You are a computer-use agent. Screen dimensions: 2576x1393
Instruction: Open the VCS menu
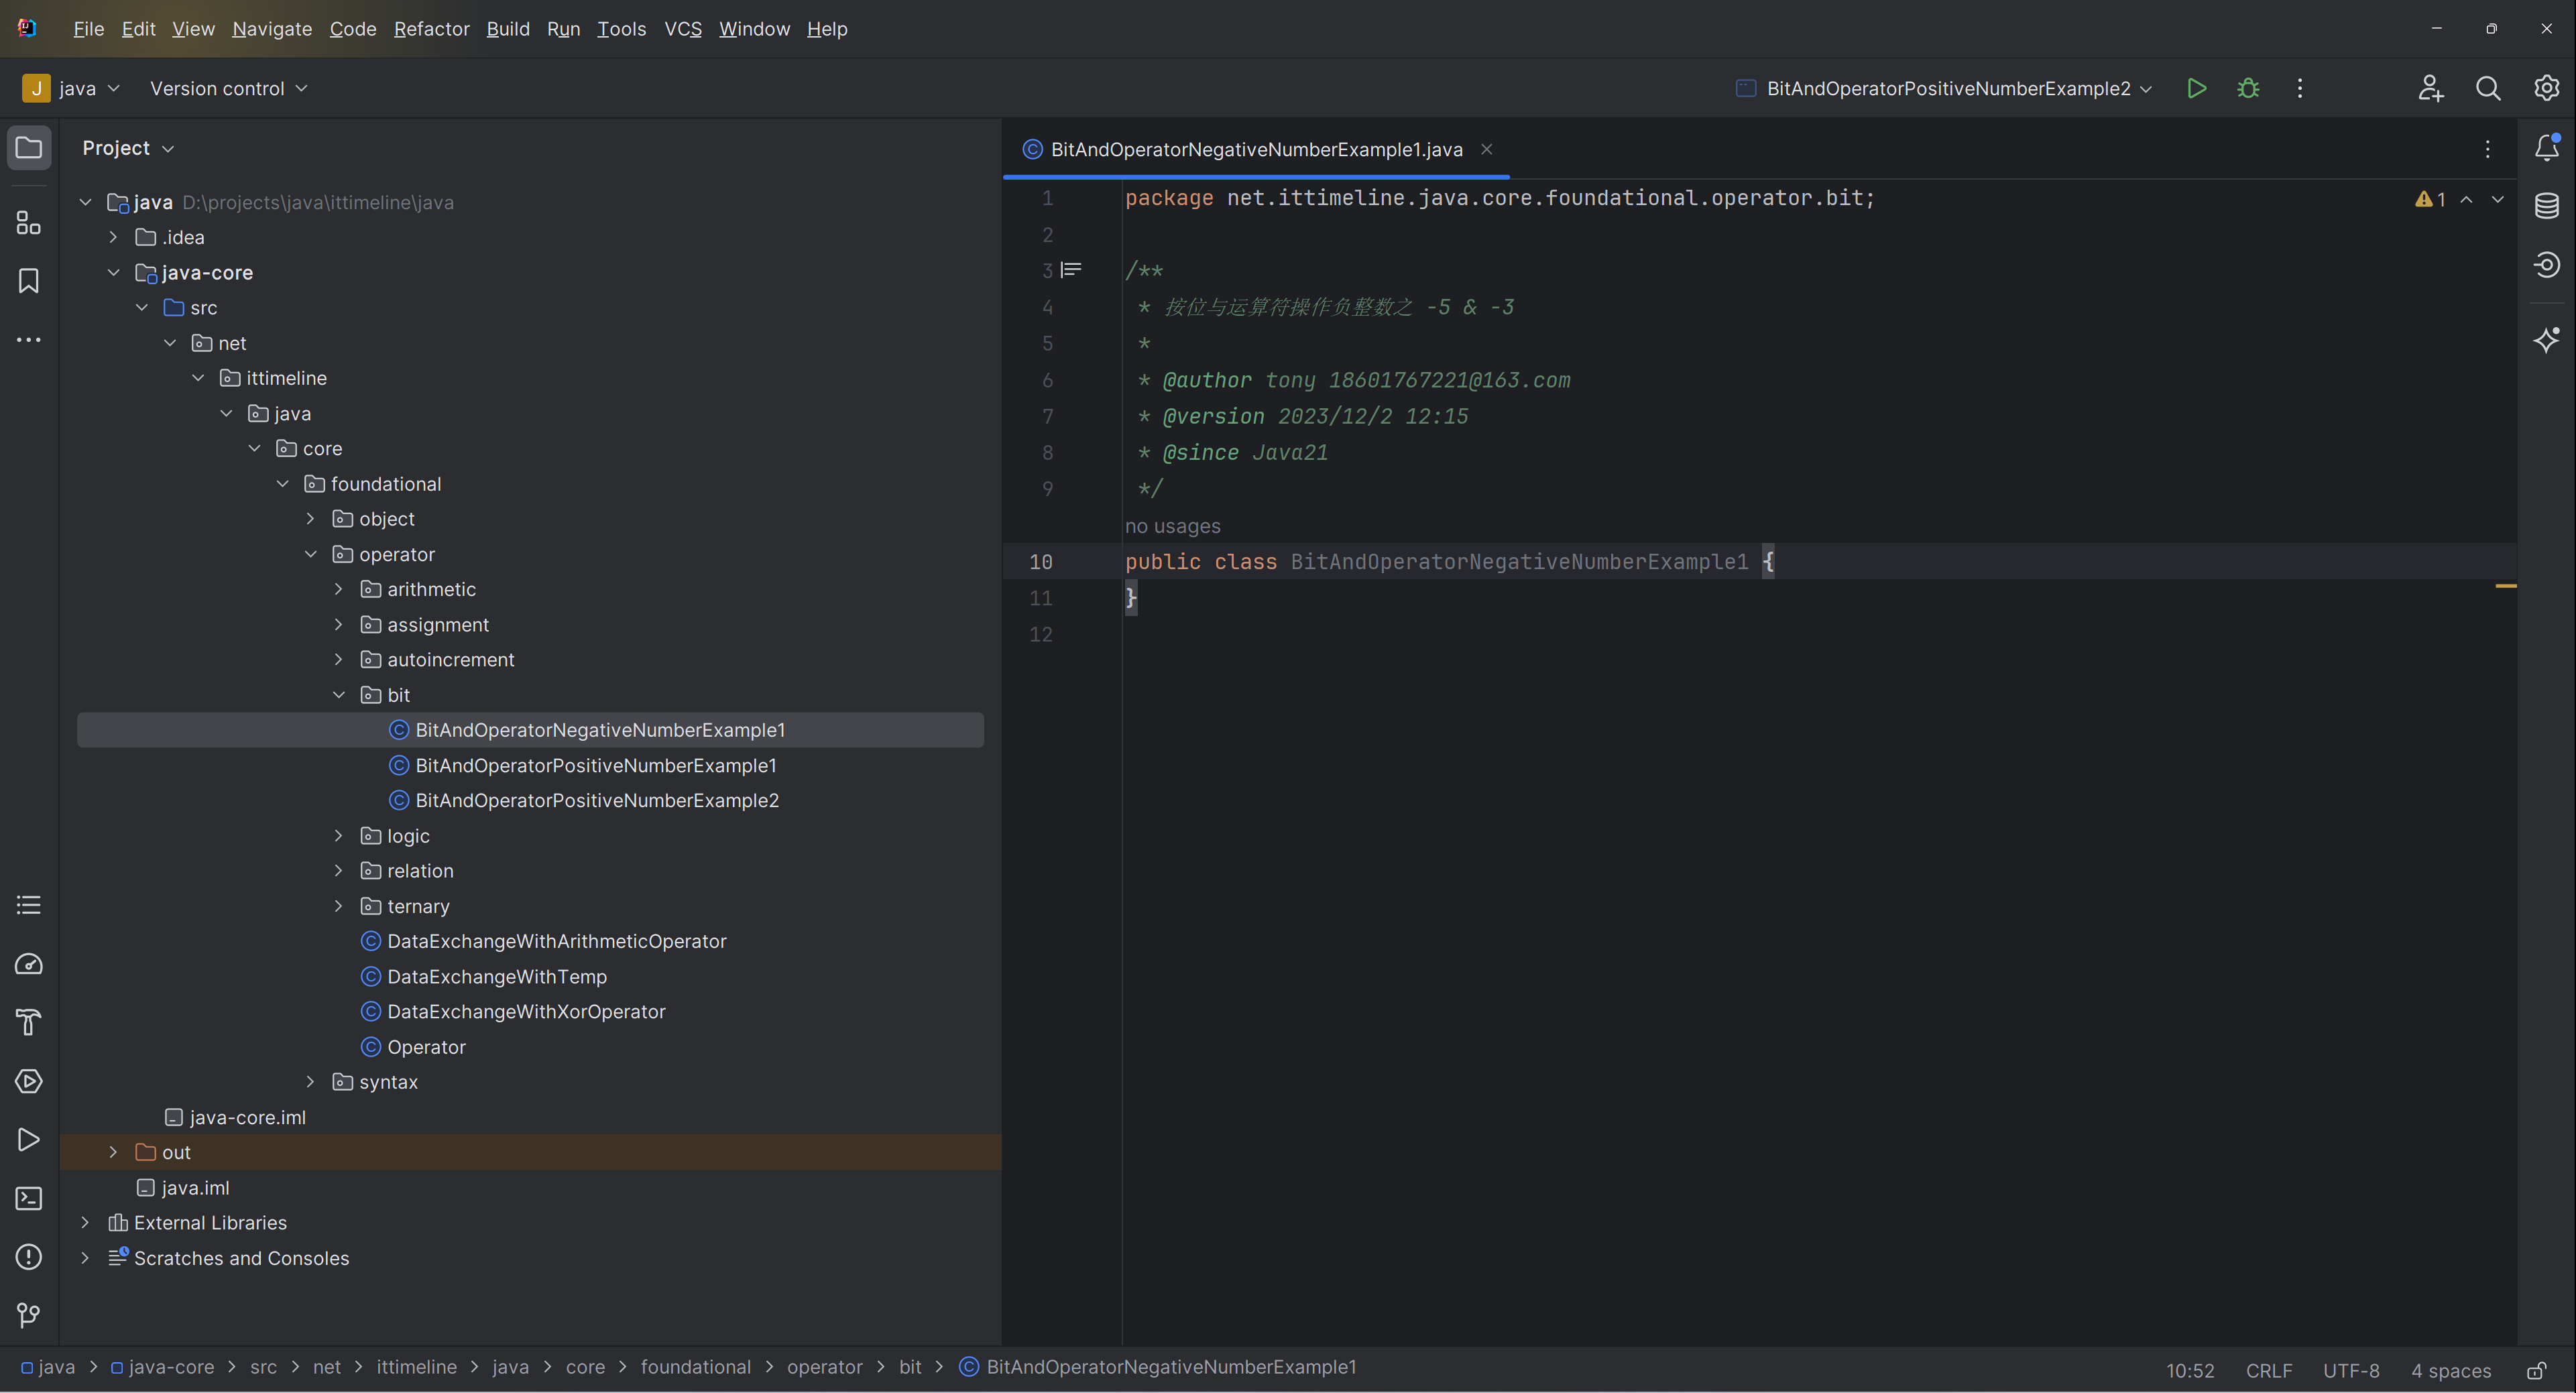click(683, 29)
